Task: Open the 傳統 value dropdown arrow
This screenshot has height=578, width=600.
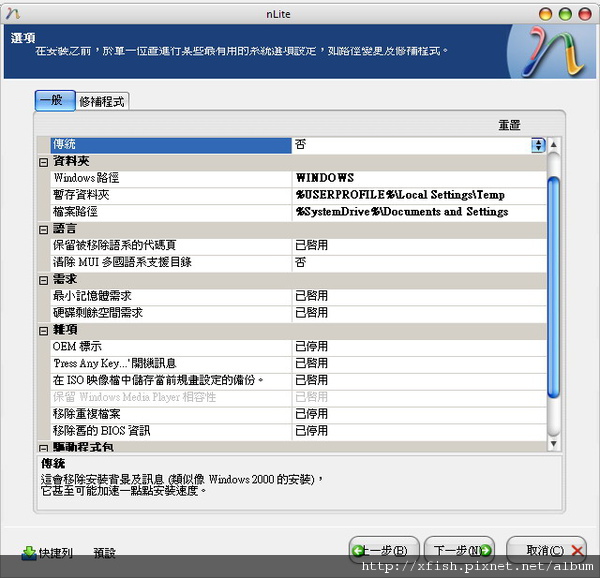Action: coord(538,145)
